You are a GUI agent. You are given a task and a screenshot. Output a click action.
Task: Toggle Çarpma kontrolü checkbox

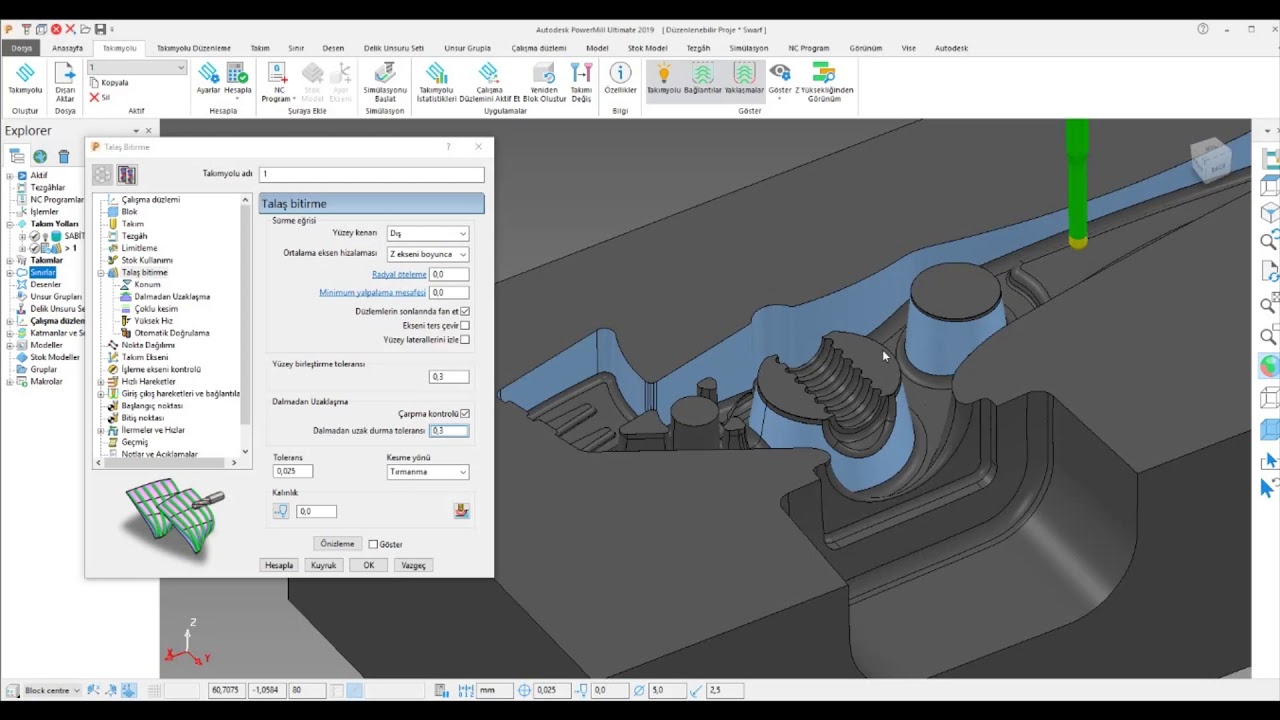click(465, 413)
